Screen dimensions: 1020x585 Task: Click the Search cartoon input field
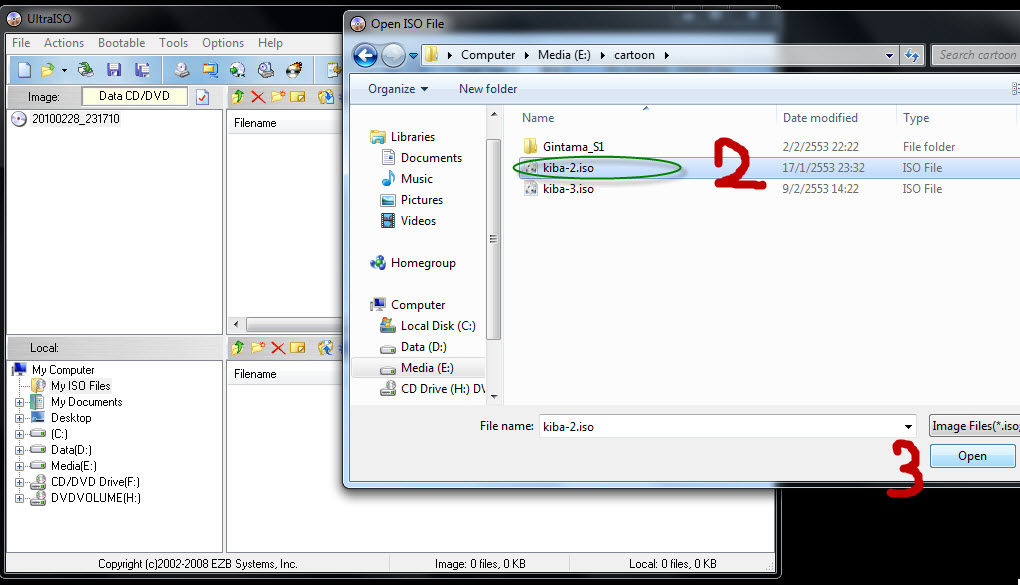975,55
